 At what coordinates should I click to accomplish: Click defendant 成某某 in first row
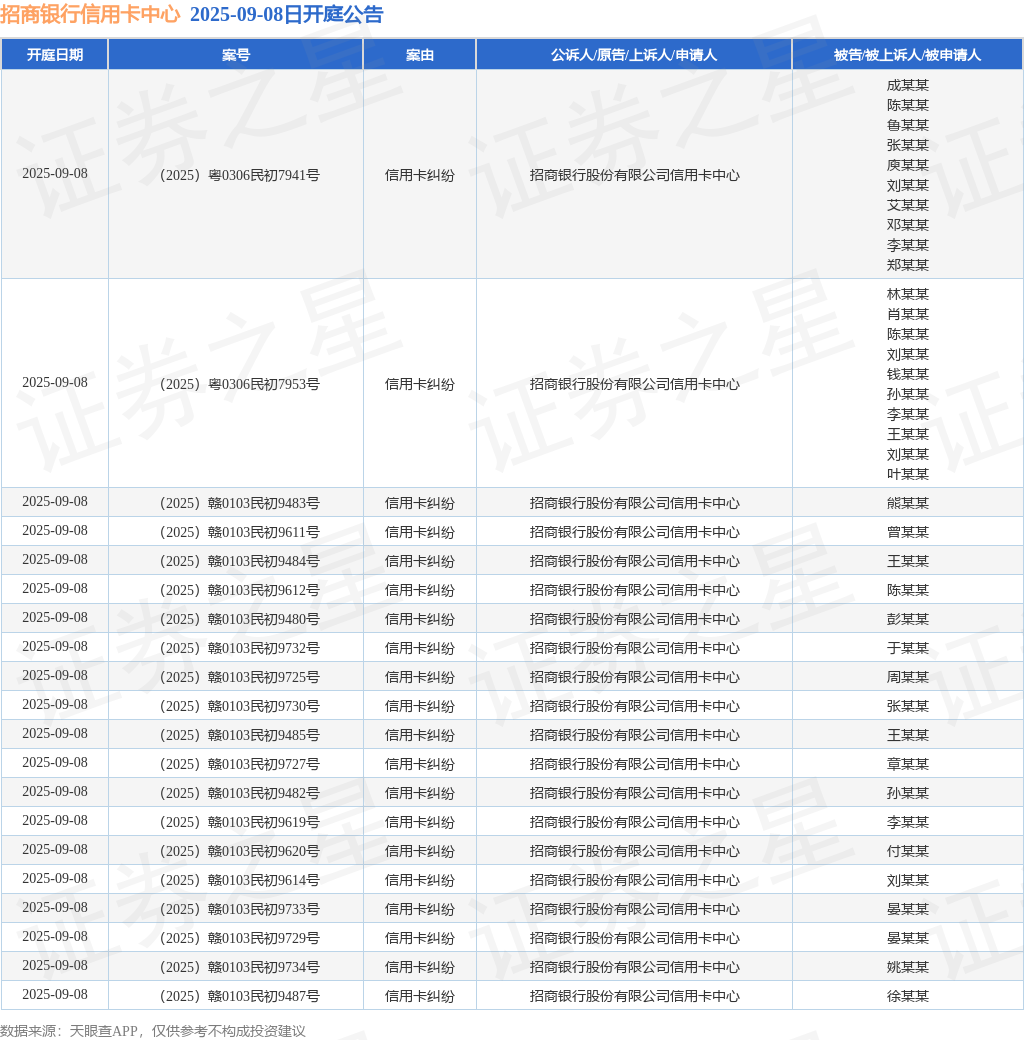tap(907, 85)
